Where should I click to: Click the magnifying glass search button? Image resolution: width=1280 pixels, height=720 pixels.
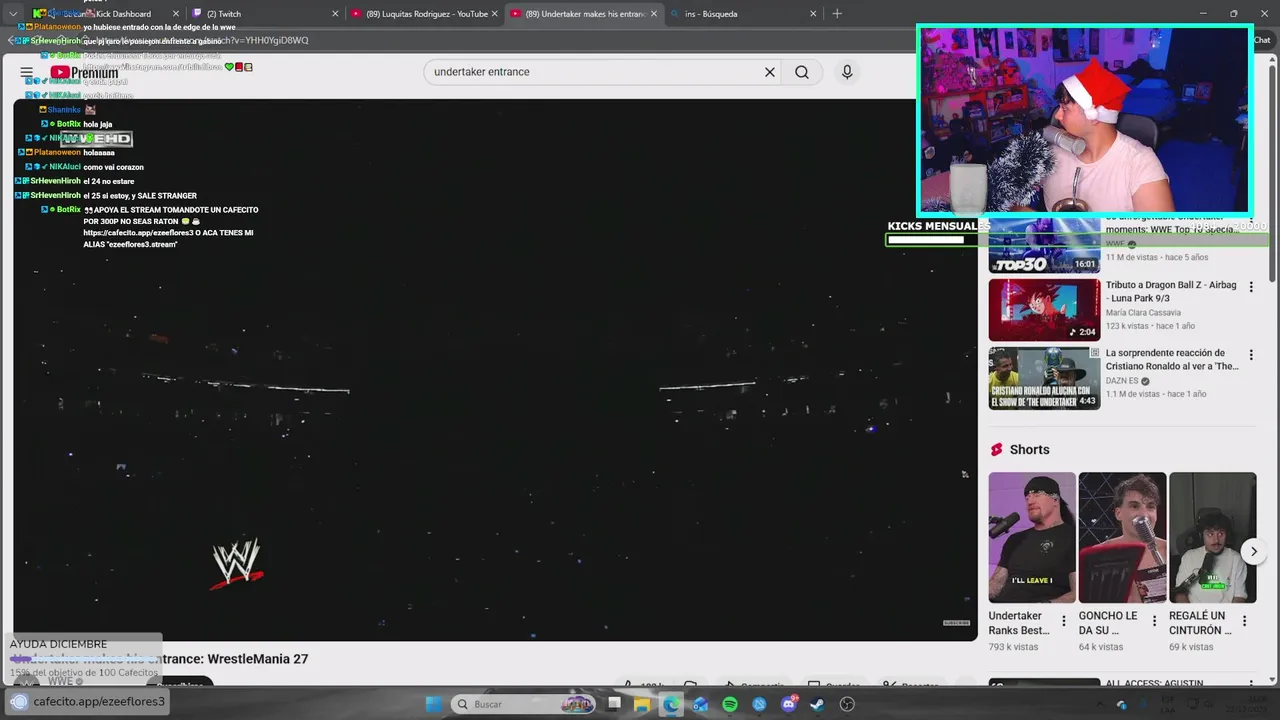(802, 72)
